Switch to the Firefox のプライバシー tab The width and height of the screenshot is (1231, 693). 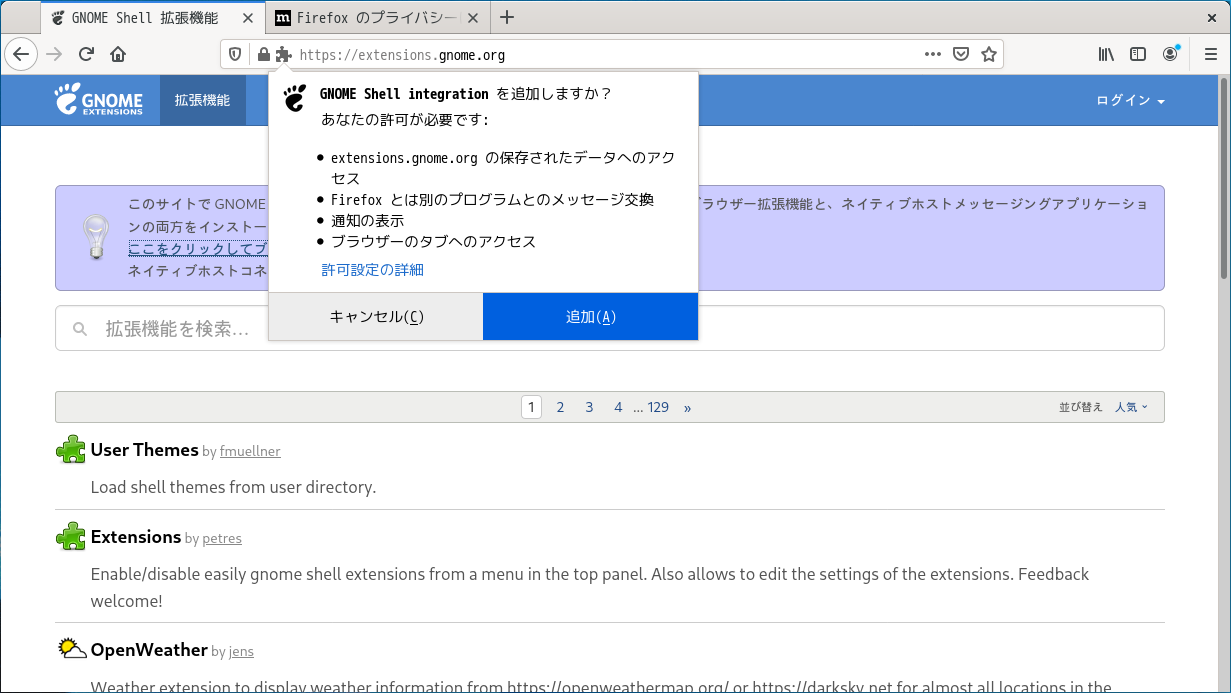378,17
